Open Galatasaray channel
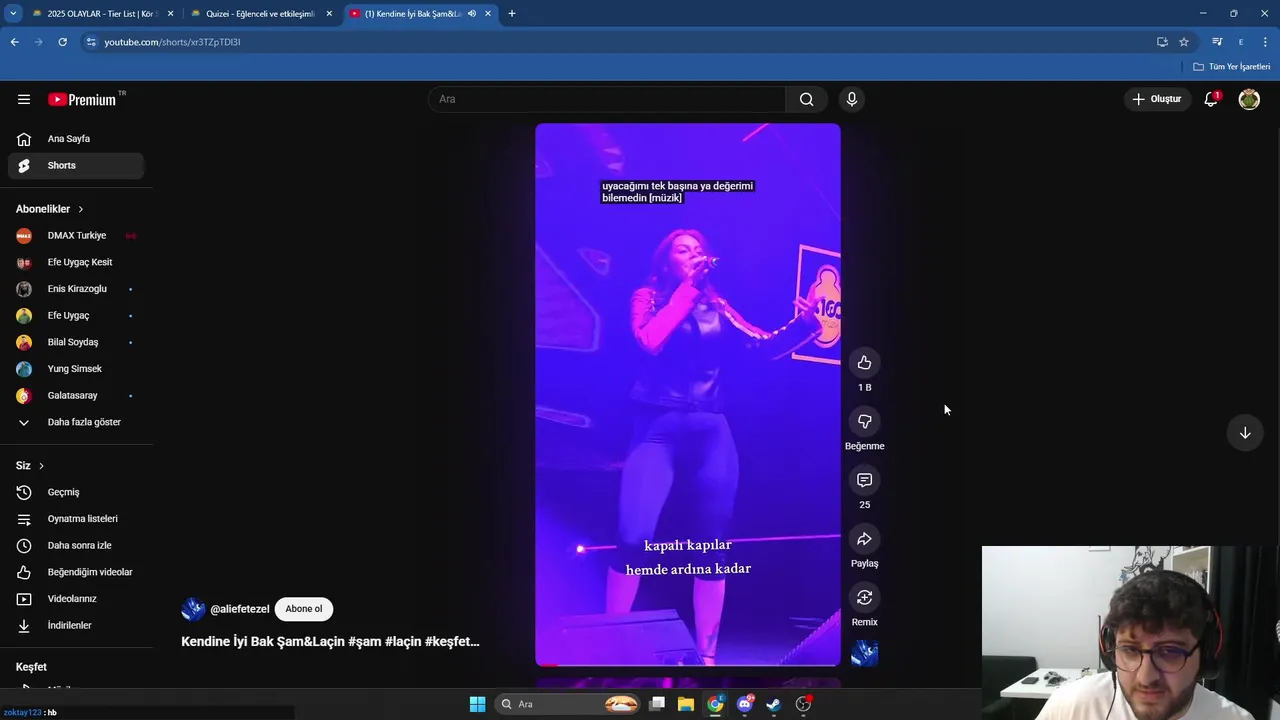1280x720 pixels. 76,396
